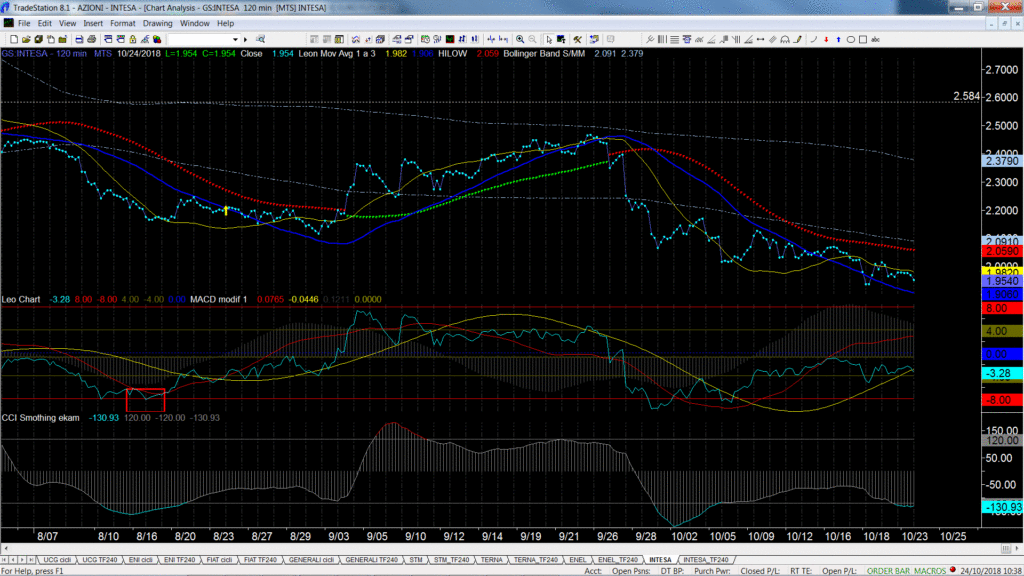Select the ellipse drawing tool
The width and height of the screenshot is (1024, 576).
850,39
